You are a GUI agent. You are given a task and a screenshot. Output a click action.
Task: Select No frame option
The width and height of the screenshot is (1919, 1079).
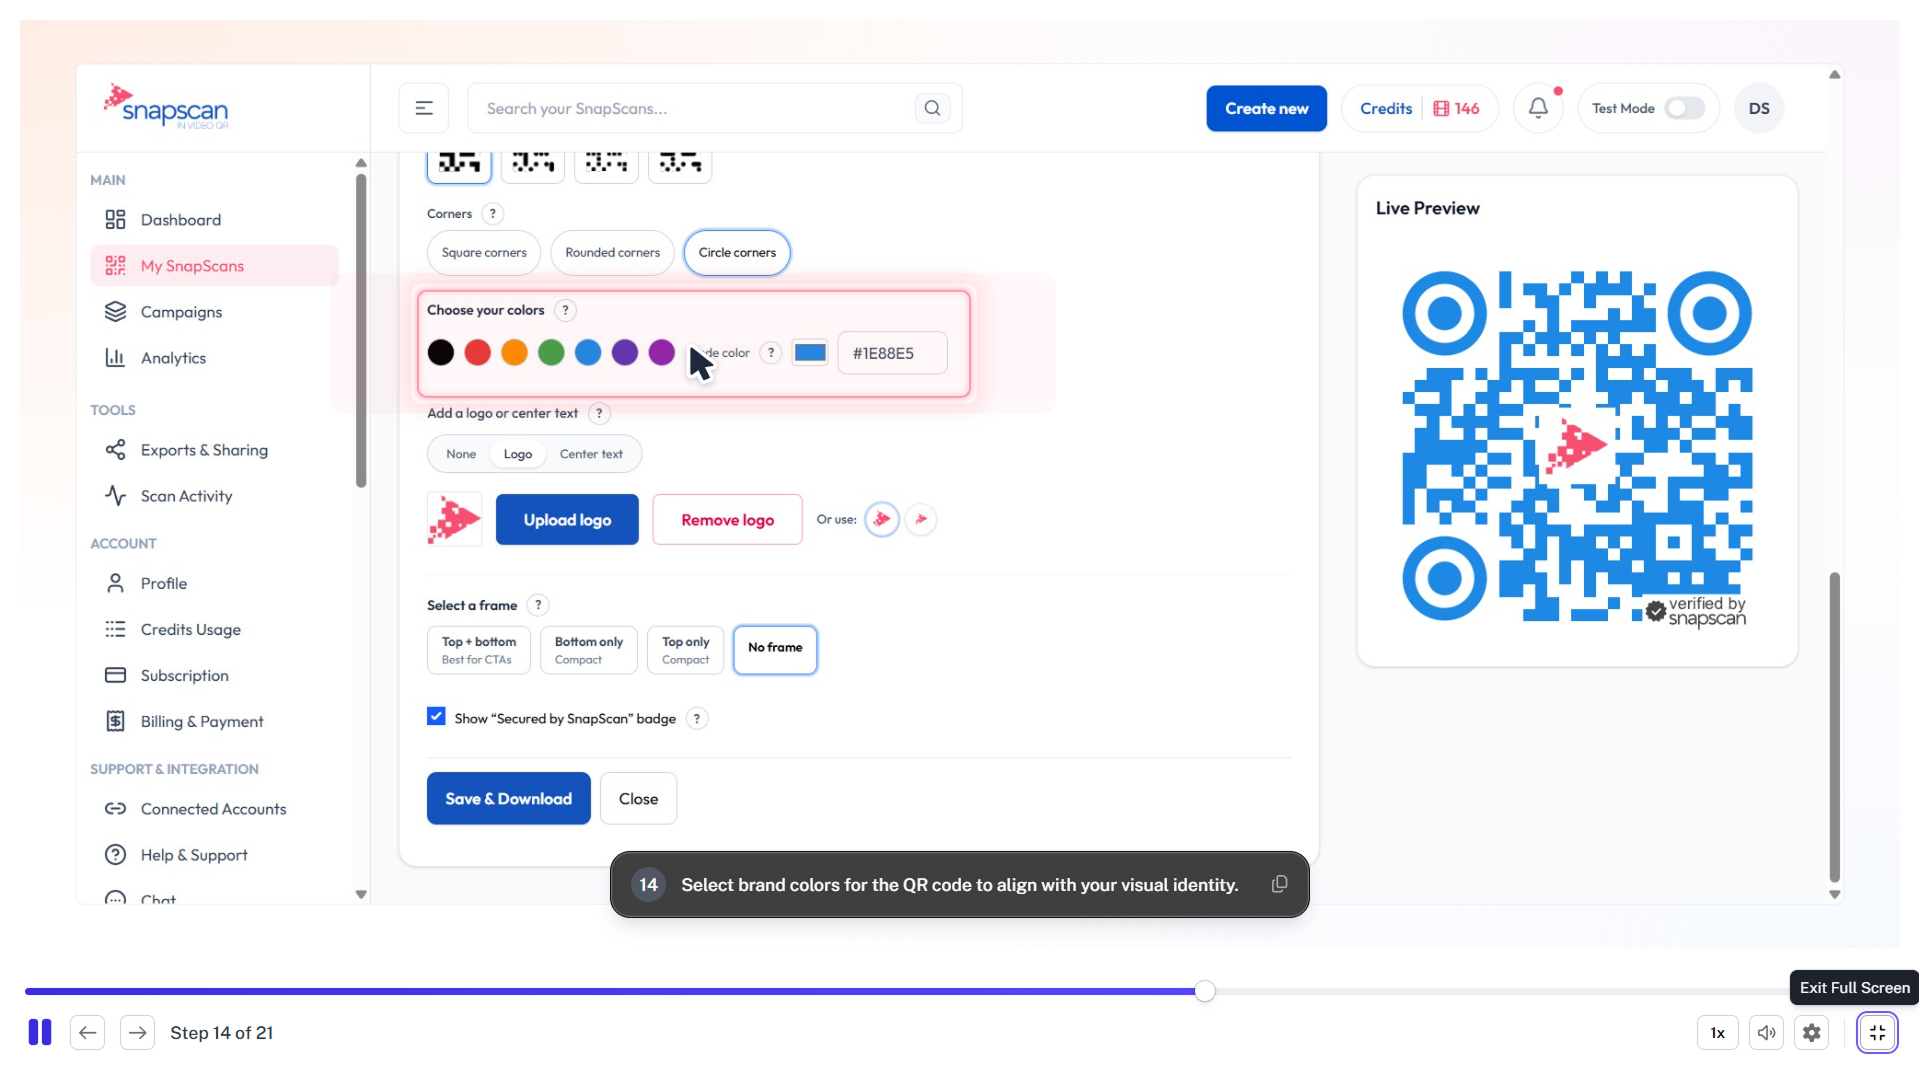pyautogui.click(x=775, y=650)
